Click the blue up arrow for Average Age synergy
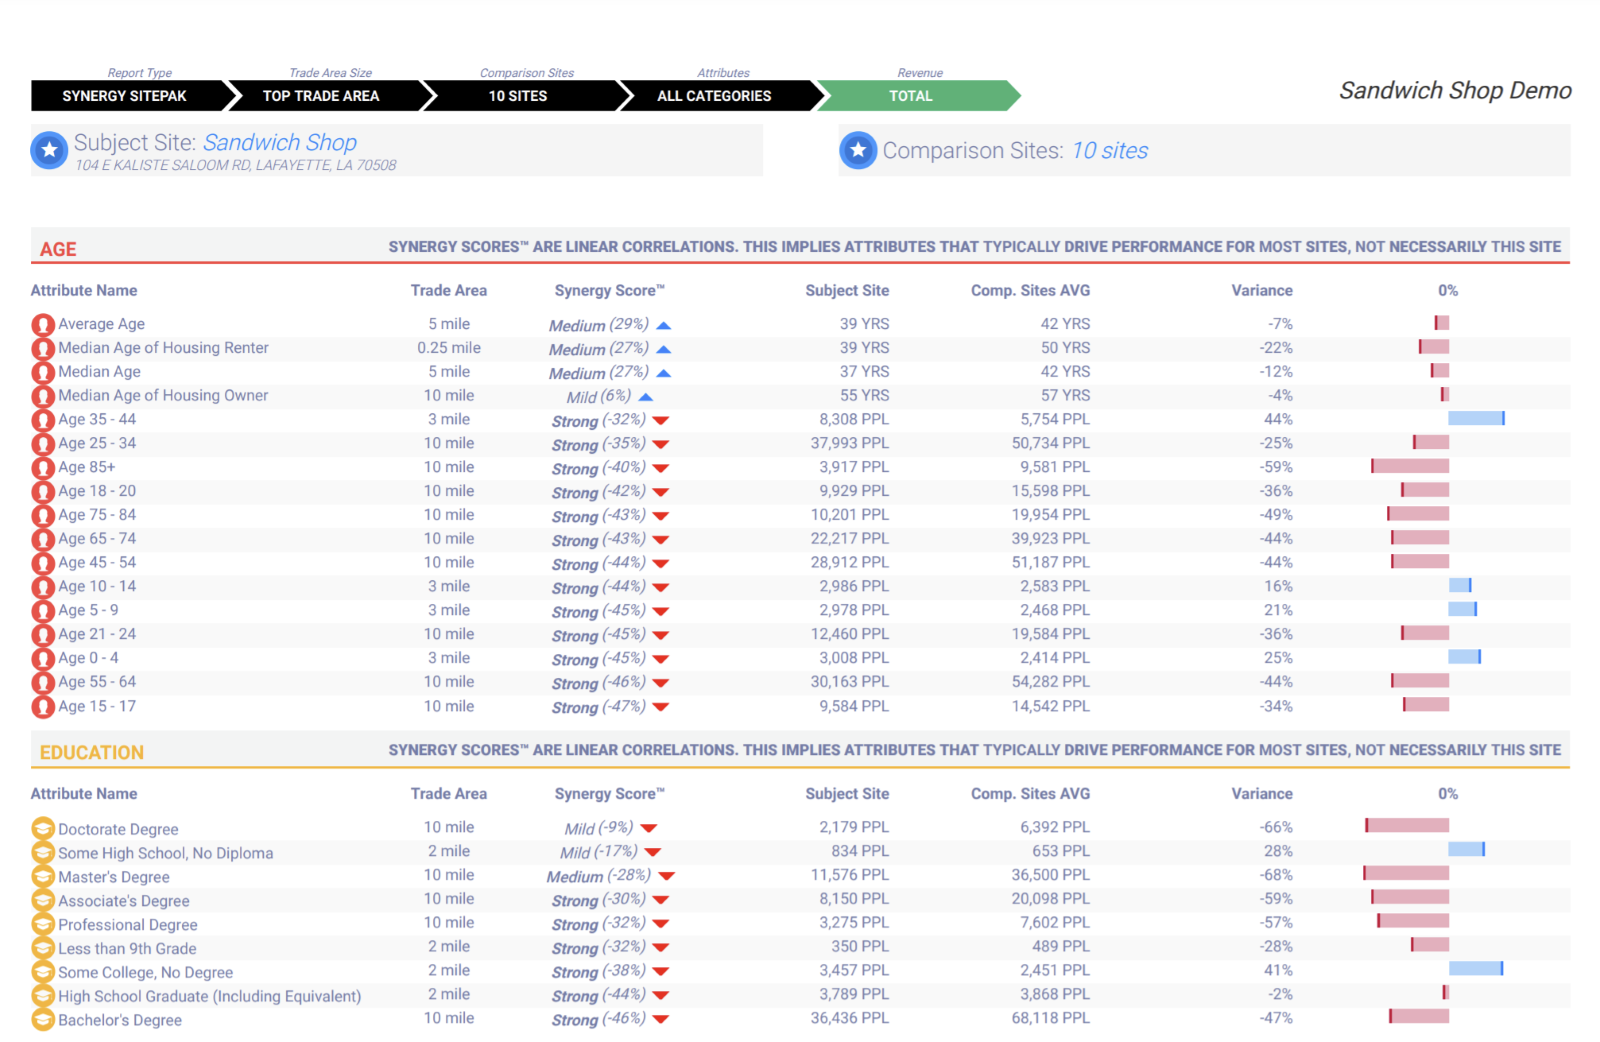 (664, 326)
